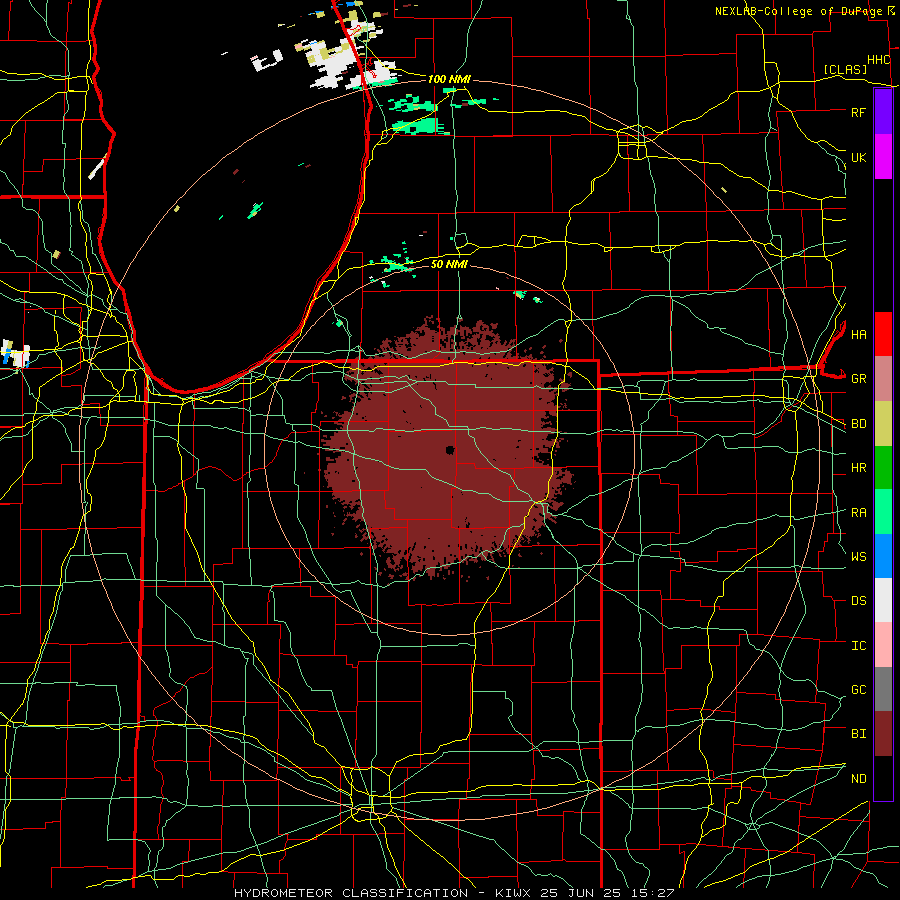Image resolution: width=900 pixels, height=900 pixels.
Task: Click the 100 NMI range ring label
Action: tap(449, 79)
